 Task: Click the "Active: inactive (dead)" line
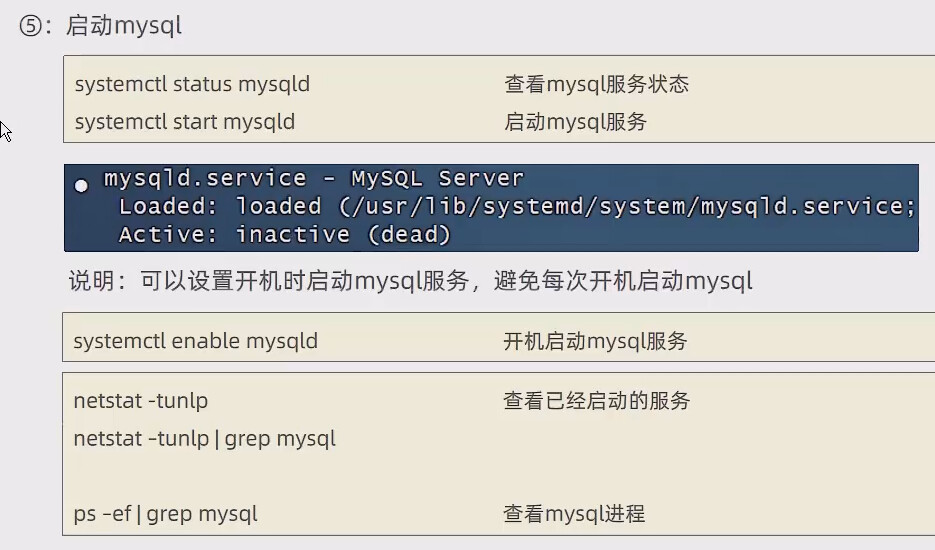point(284,235)
